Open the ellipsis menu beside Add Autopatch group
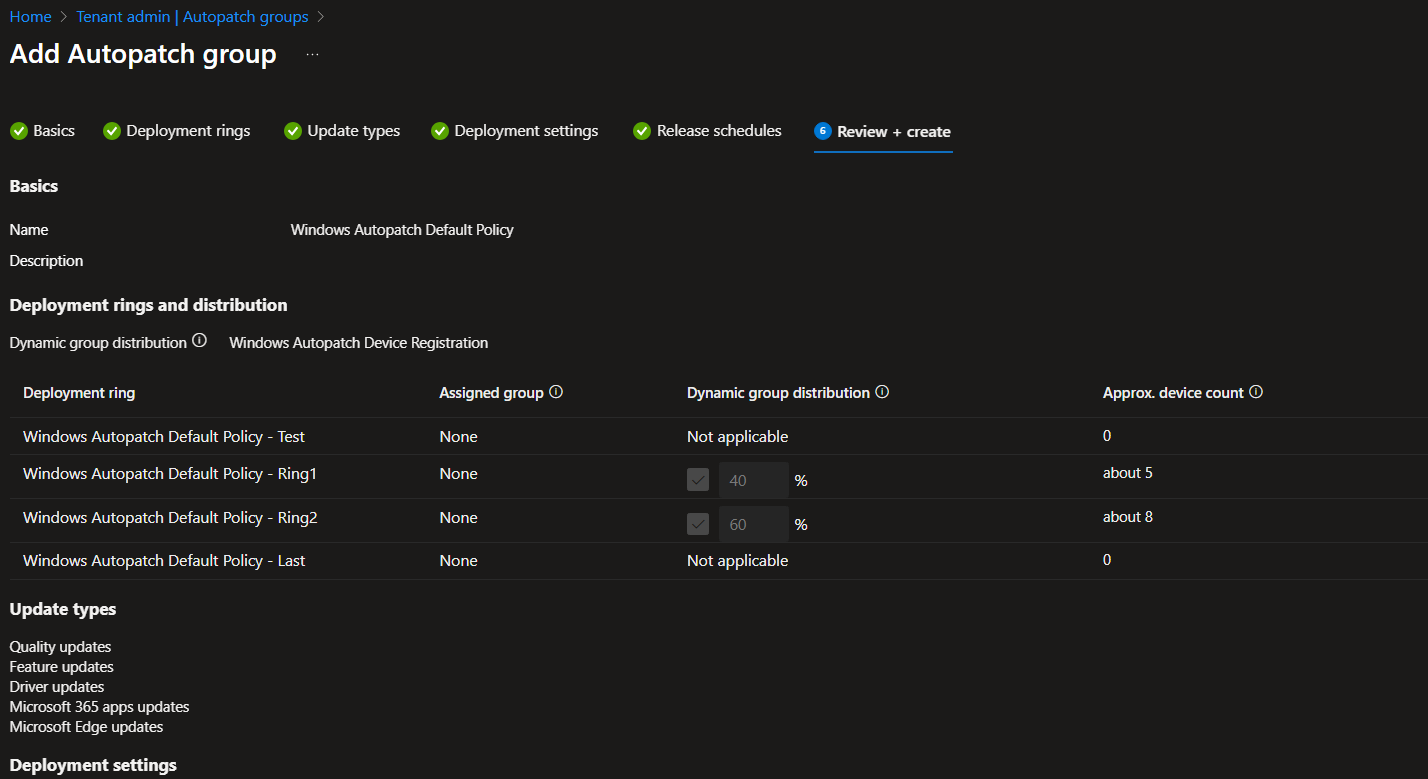The width and height of the screenshot is (1428, 779). pos(311,55)
